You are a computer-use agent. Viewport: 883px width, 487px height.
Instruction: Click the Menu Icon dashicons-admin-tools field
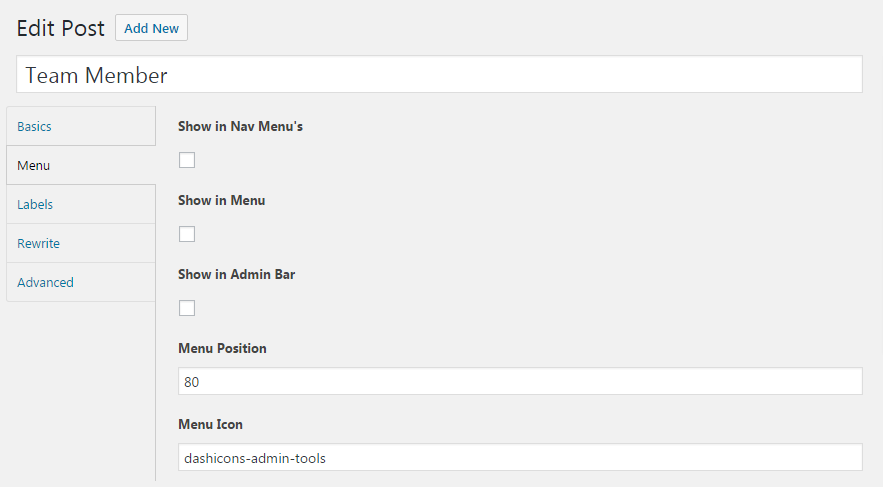pyautogui.click(x=520, y=457)
